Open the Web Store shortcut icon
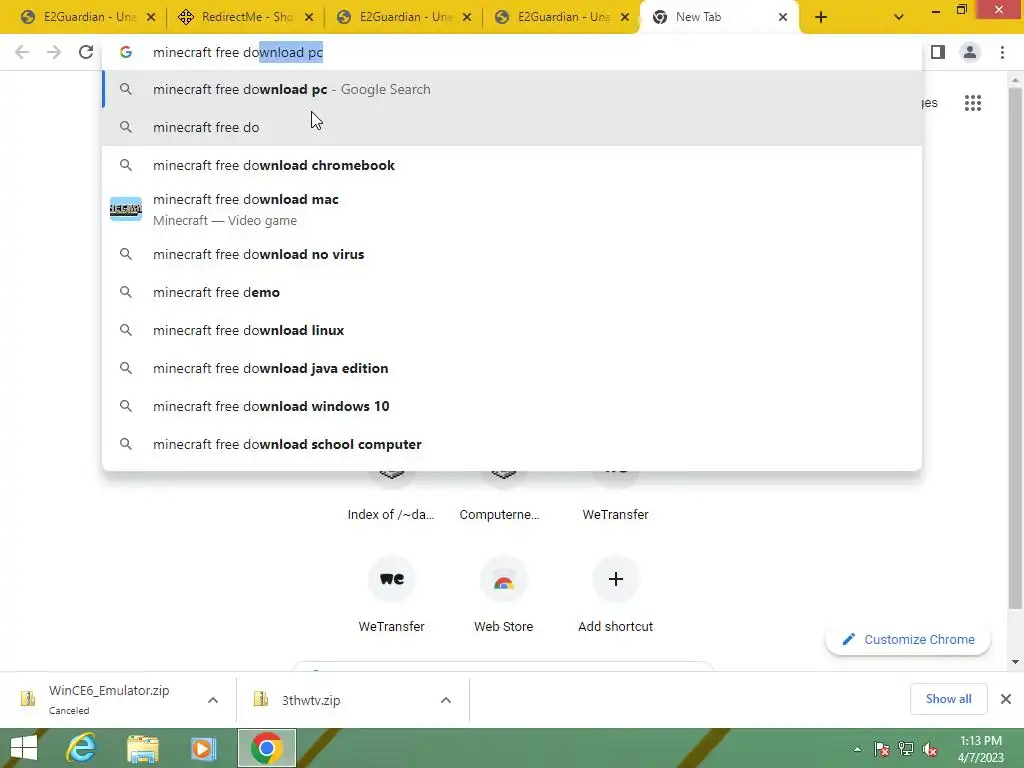 [x=504, y=580]
